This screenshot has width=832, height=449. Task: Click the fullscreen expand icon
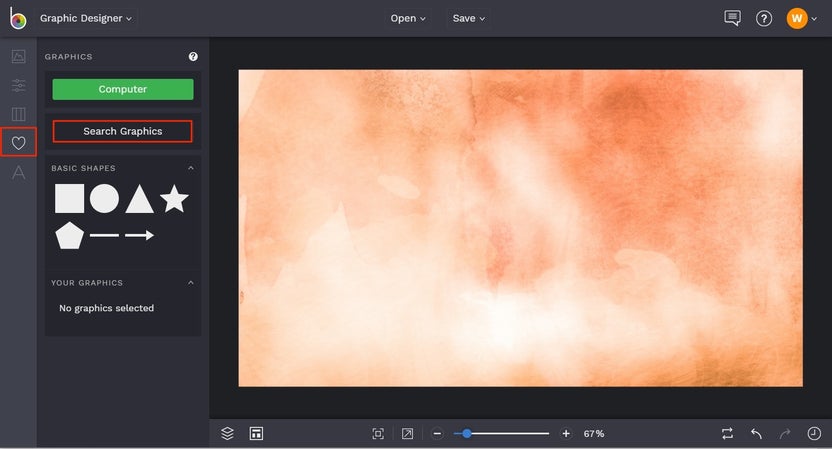[x=407, y=434]
